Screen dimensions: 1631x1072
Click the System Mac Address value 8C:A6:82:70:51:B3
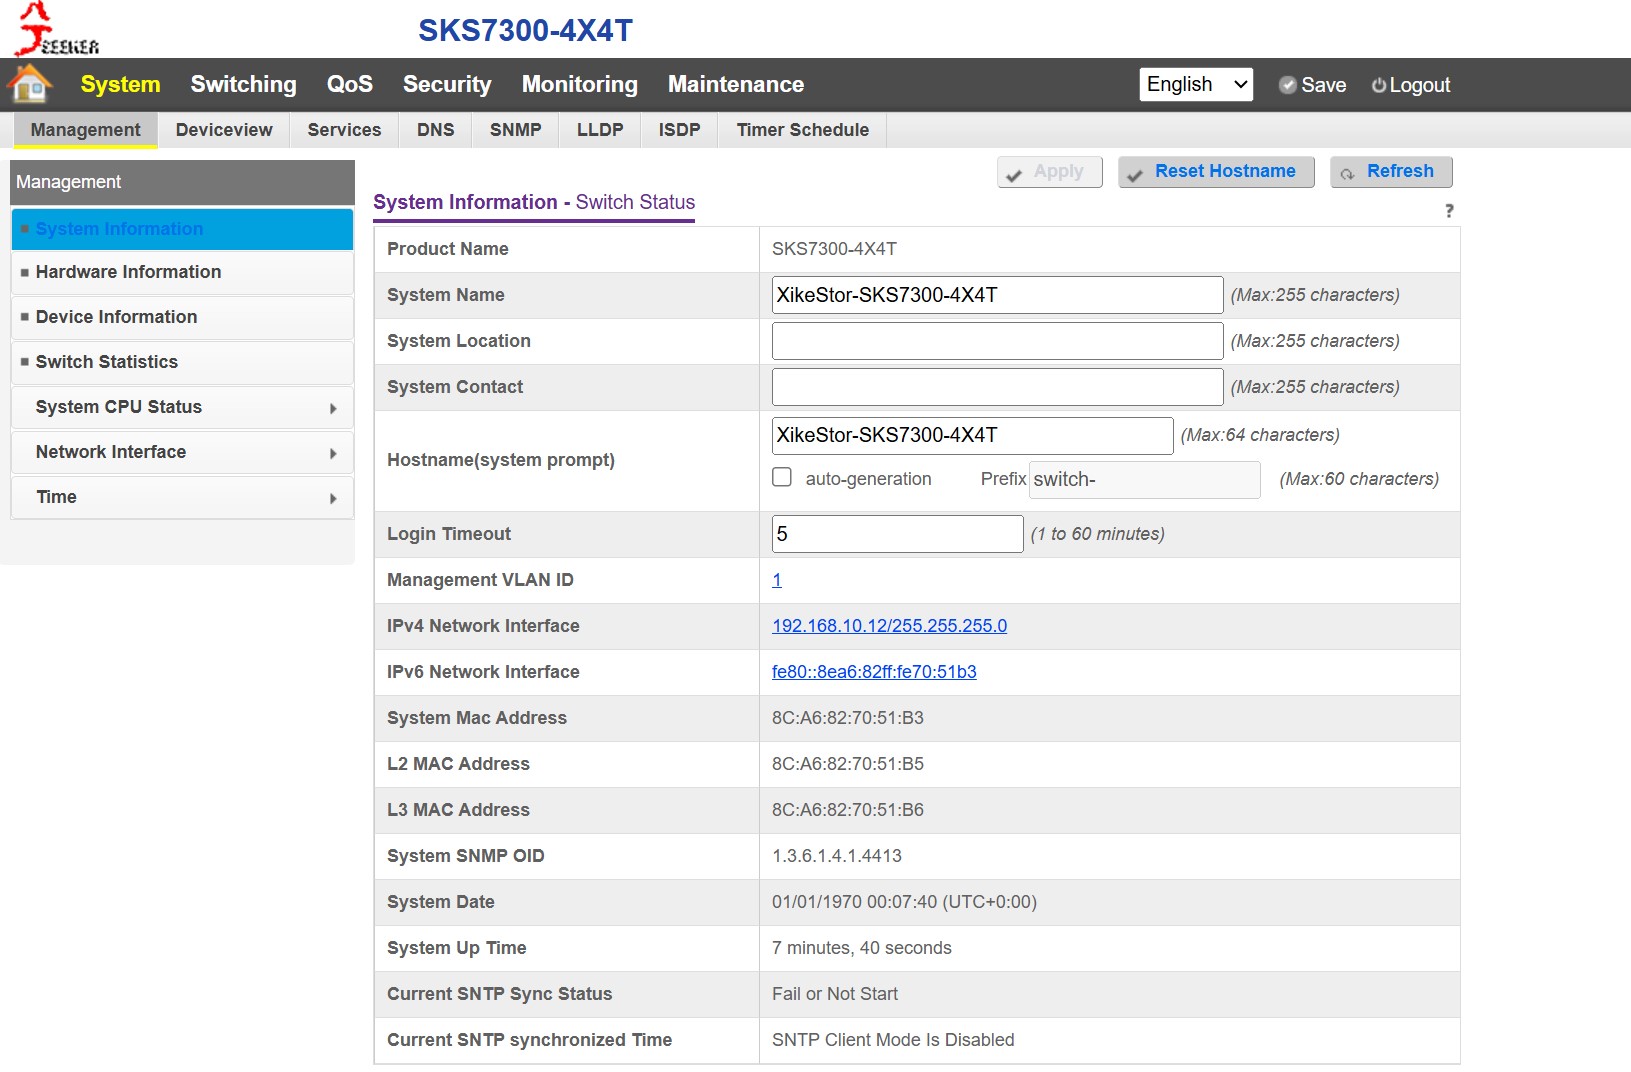(x=848, y=718)
